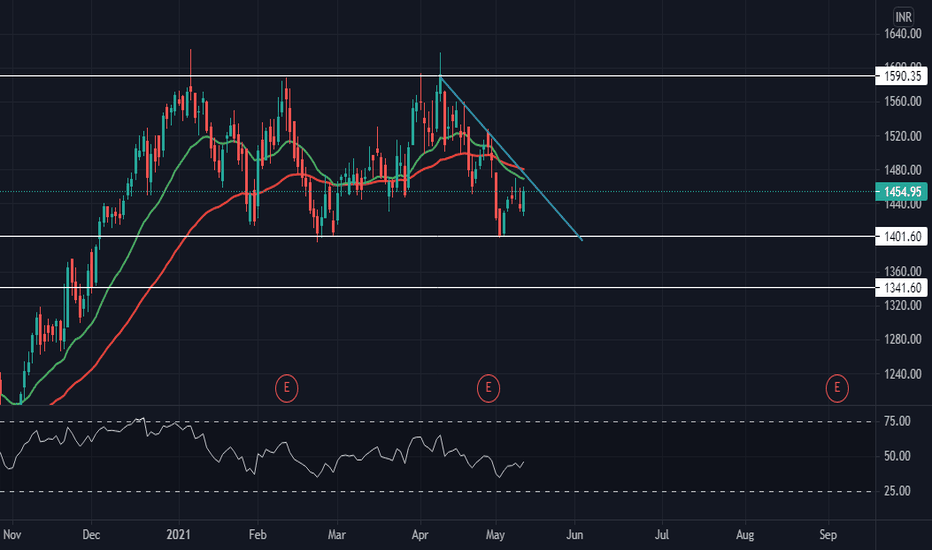The image size is (932, 550).
Task: Click the 1320.00 price axis label
Action: [902, 305]
